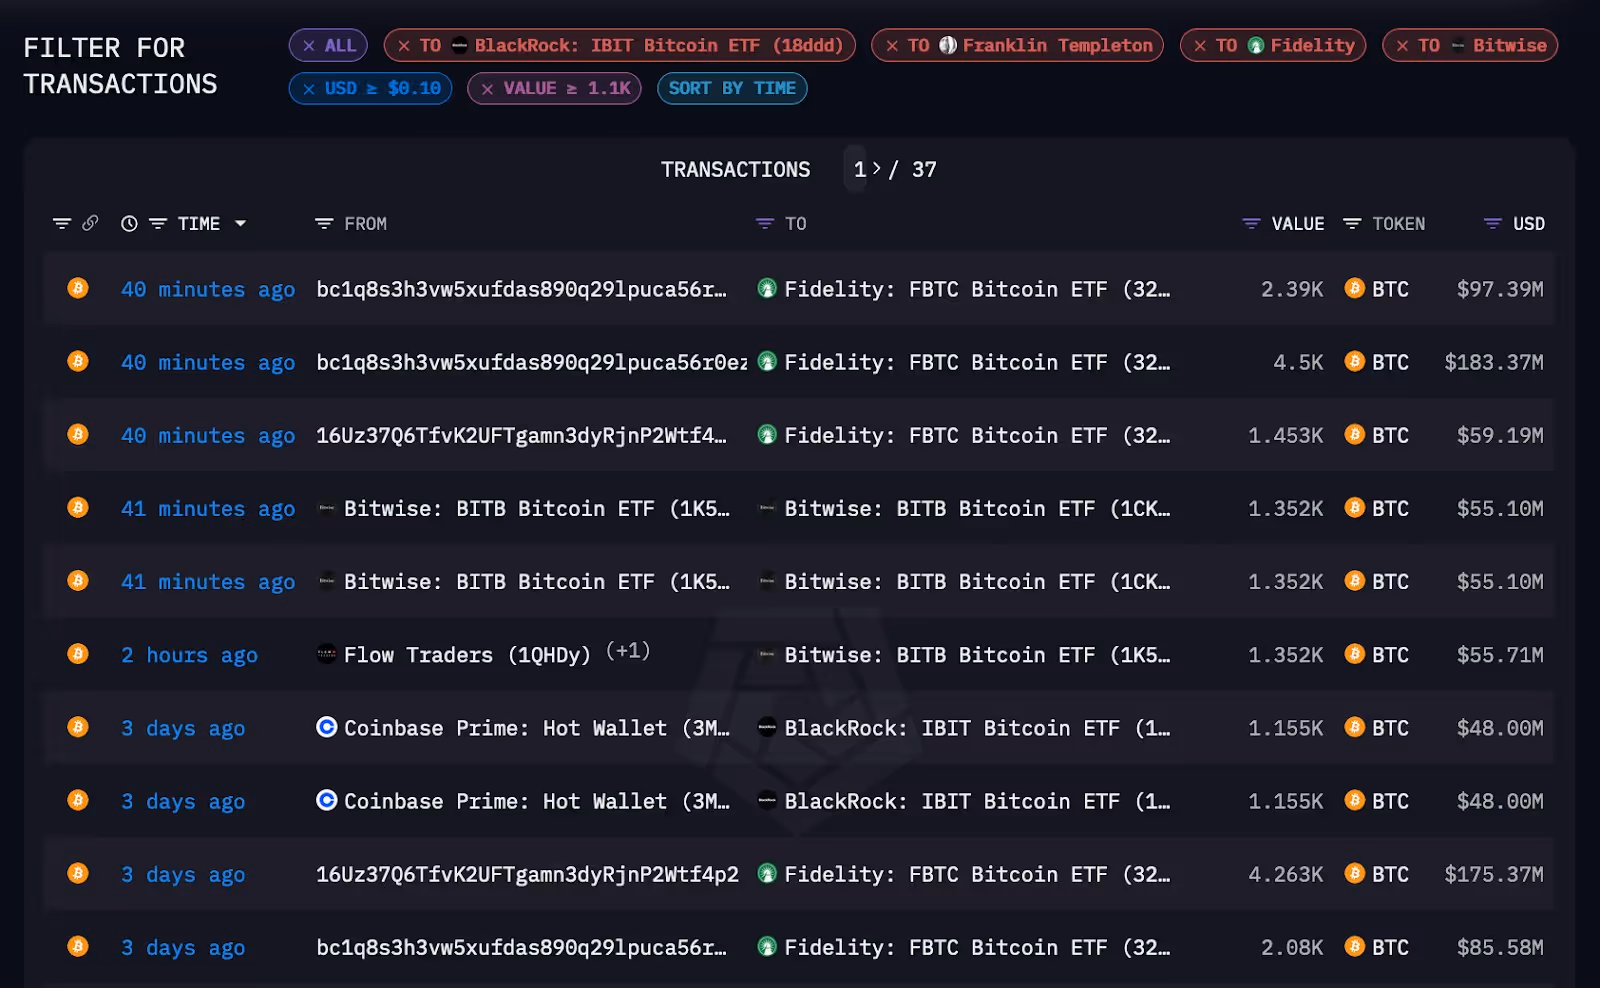Open Bitwise BITB recipient in Flow Traders row
Image resolution: width=1600 pixels, height=988 pixels.
976,655
